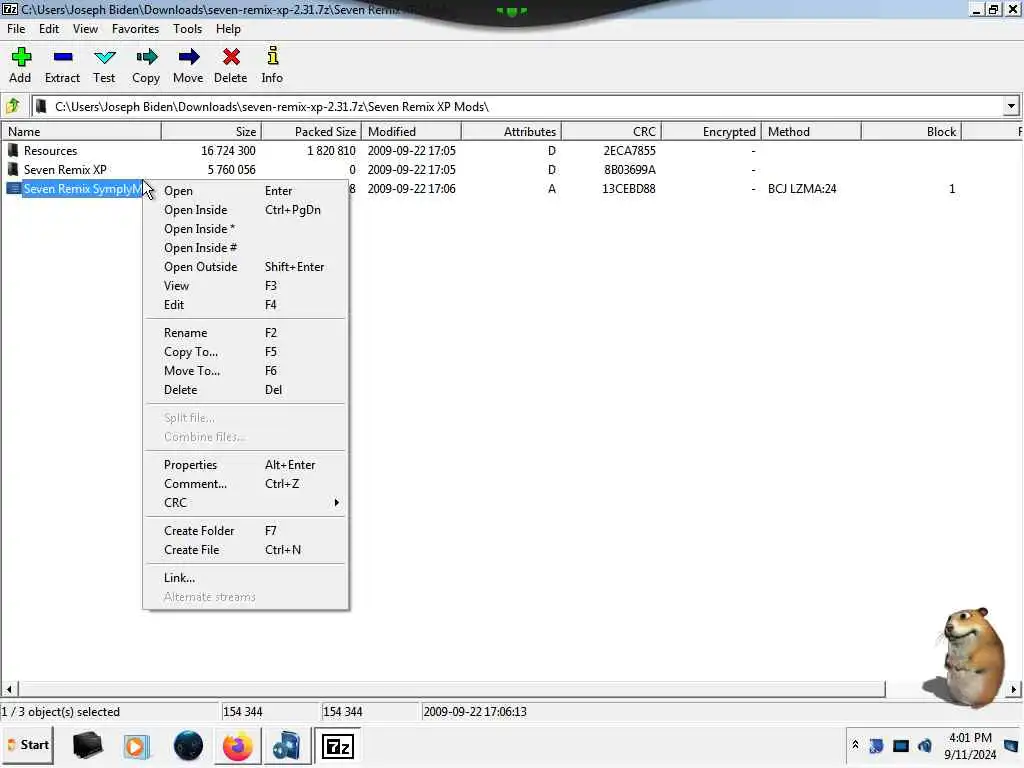
Task: Choose Open Inside * in context menu
Action: [246, 229]
